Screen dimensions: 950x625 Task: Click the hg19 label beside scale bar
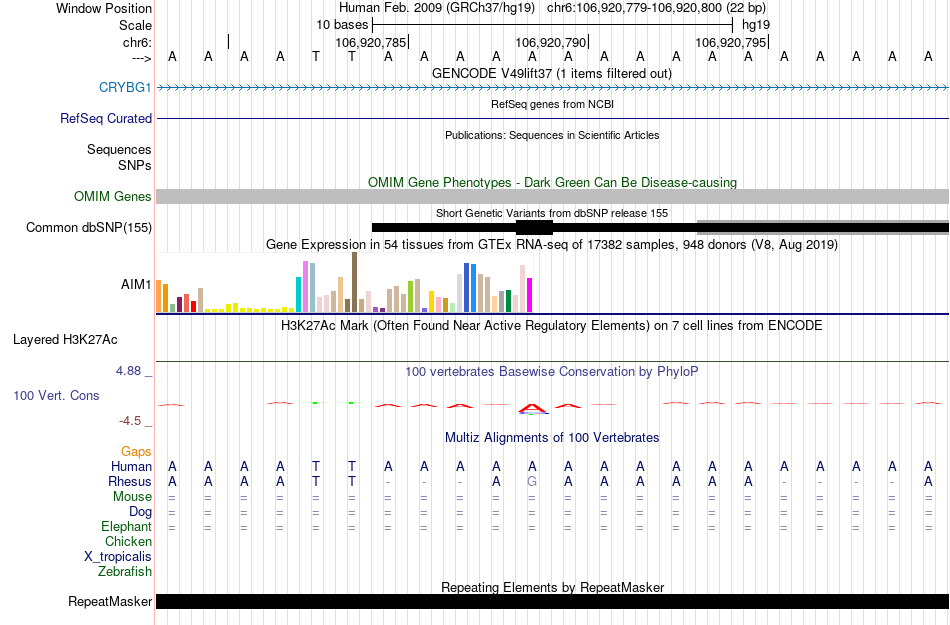(756, 25)
